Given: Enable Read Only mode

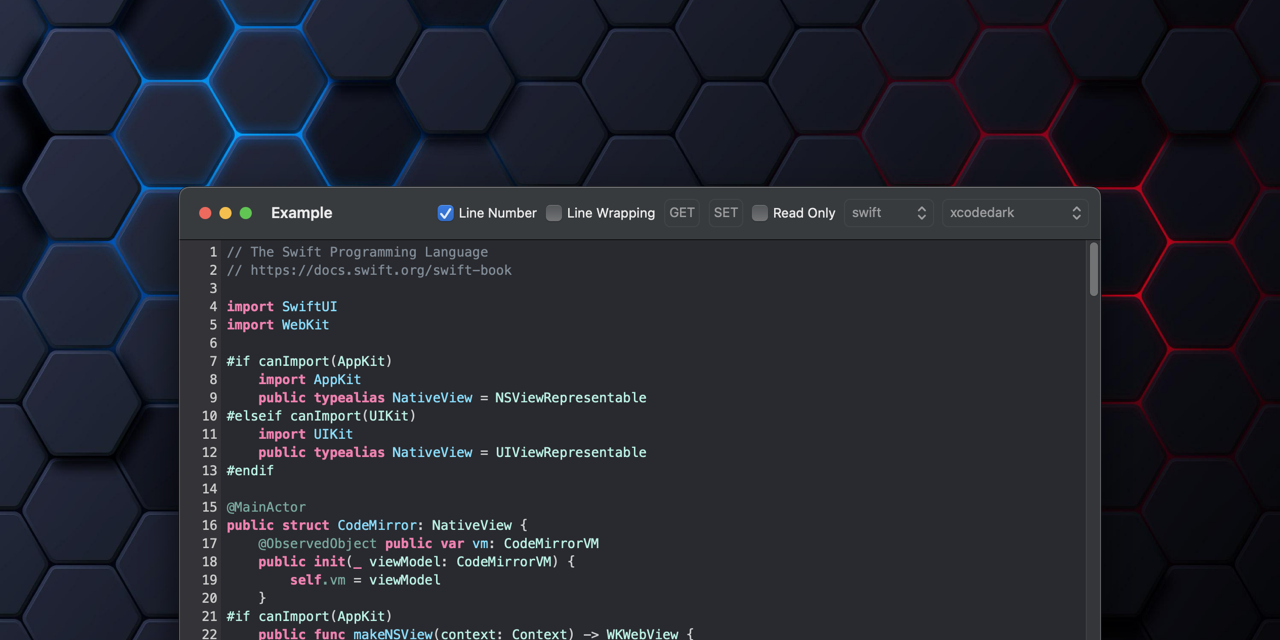Looking at the screenshot, I should click(x=760, y=212).
